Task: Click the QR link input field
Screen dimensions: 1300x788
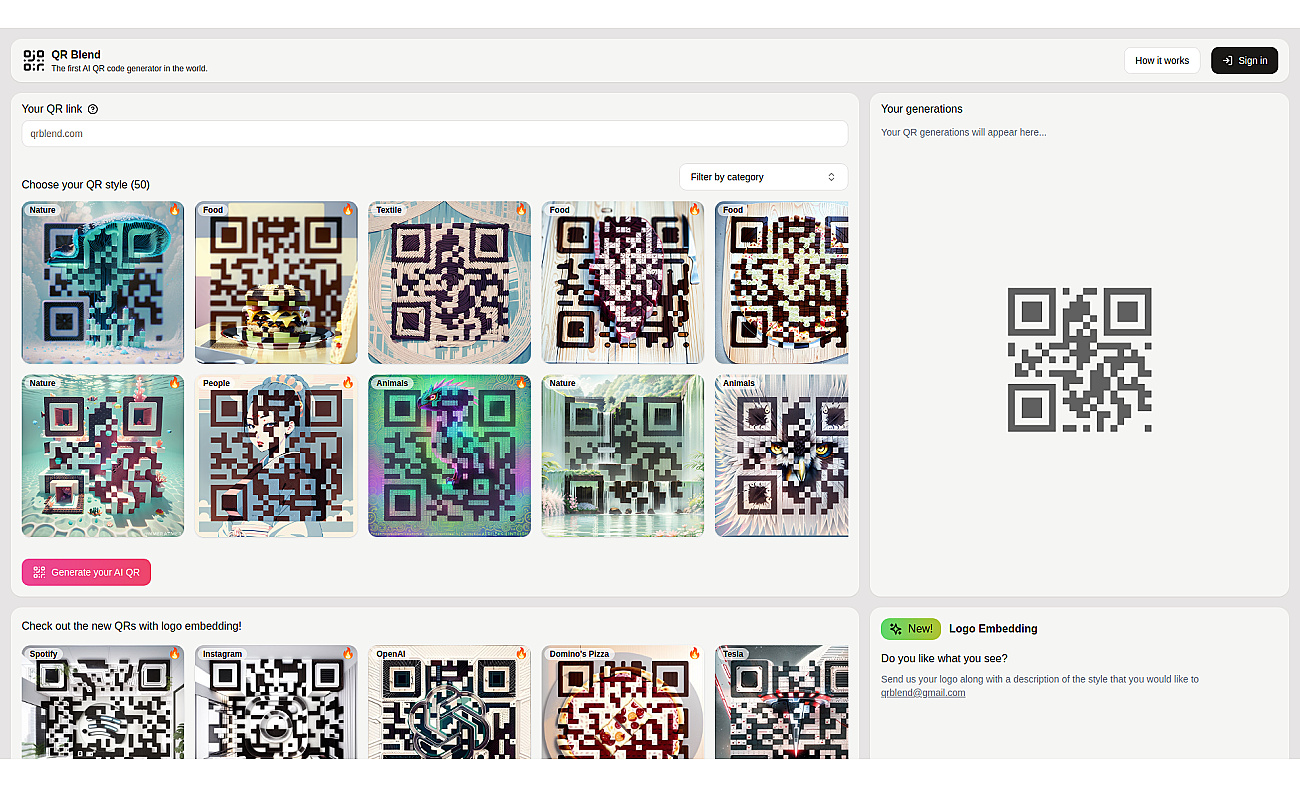Action: click(x=435, y=133)
